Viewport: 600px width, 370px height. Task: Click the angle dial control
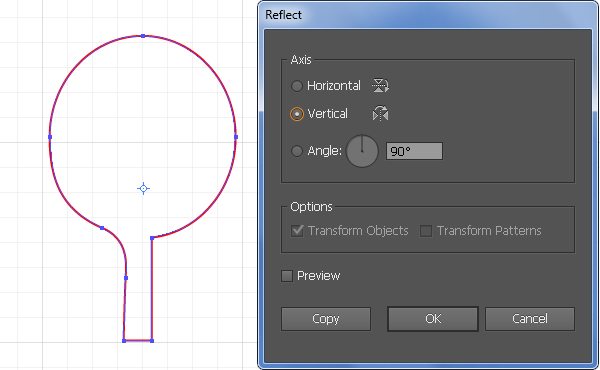coord(362,151)
